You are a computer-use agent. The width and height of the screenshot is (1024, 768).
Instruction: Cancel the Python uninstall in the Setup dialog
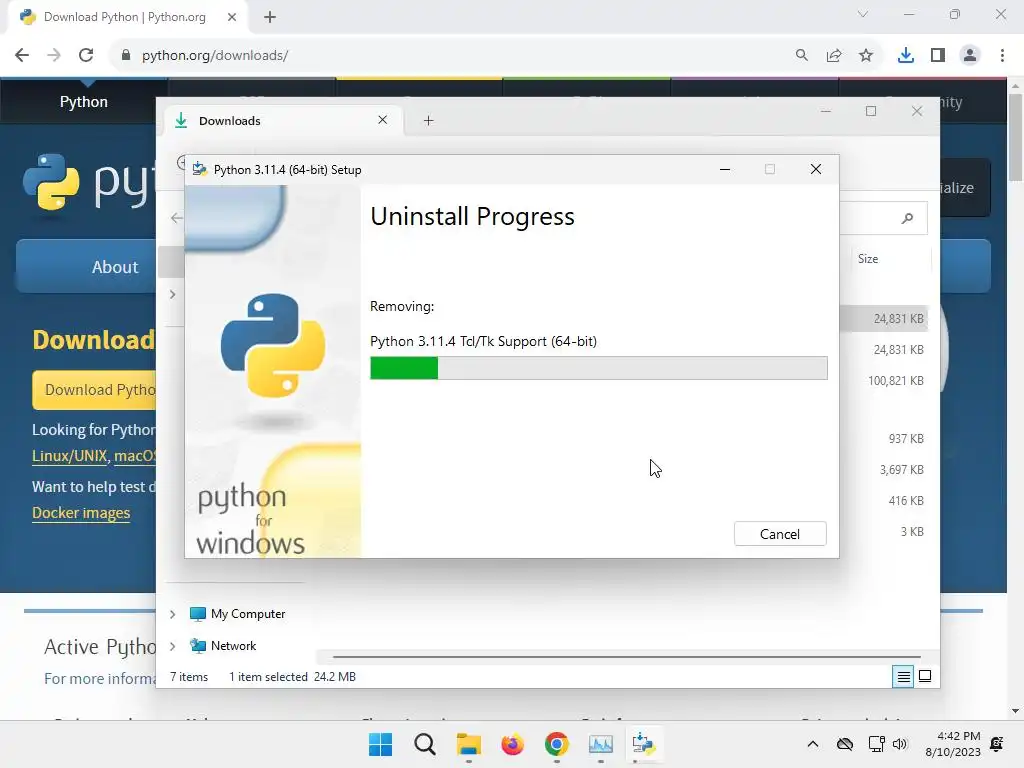pos(780,534)
